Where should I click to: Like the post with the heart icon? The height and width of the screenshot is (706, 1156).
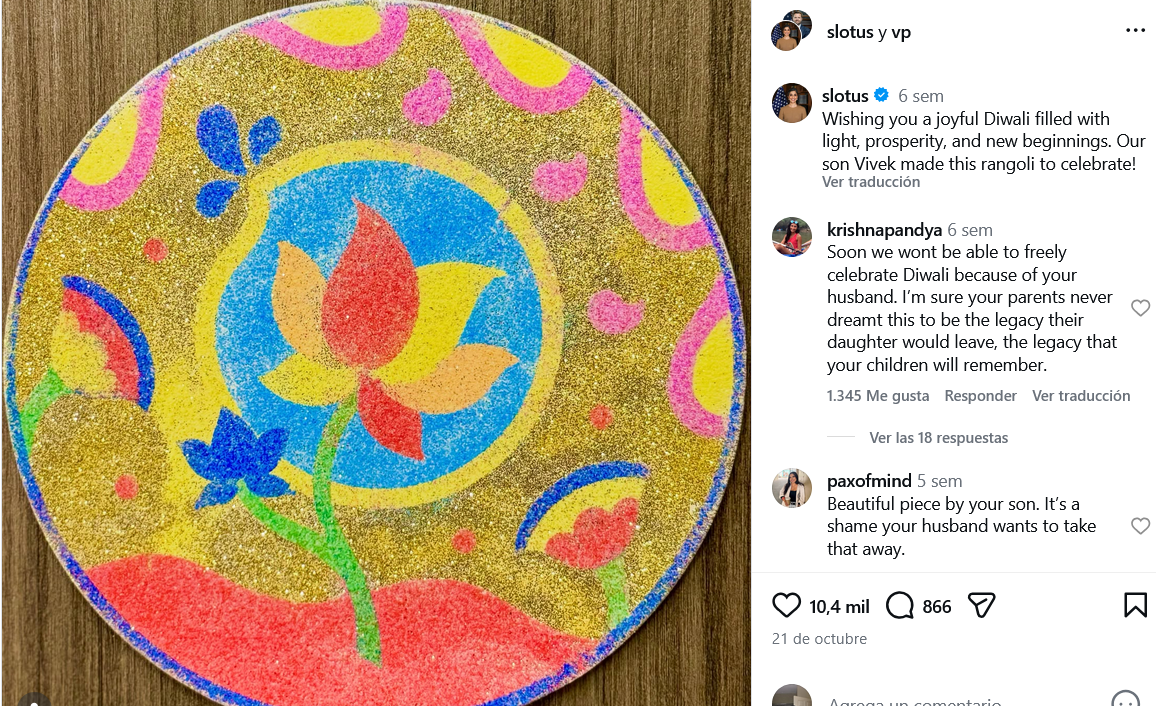pyautogui.click(x=786, y=605)
